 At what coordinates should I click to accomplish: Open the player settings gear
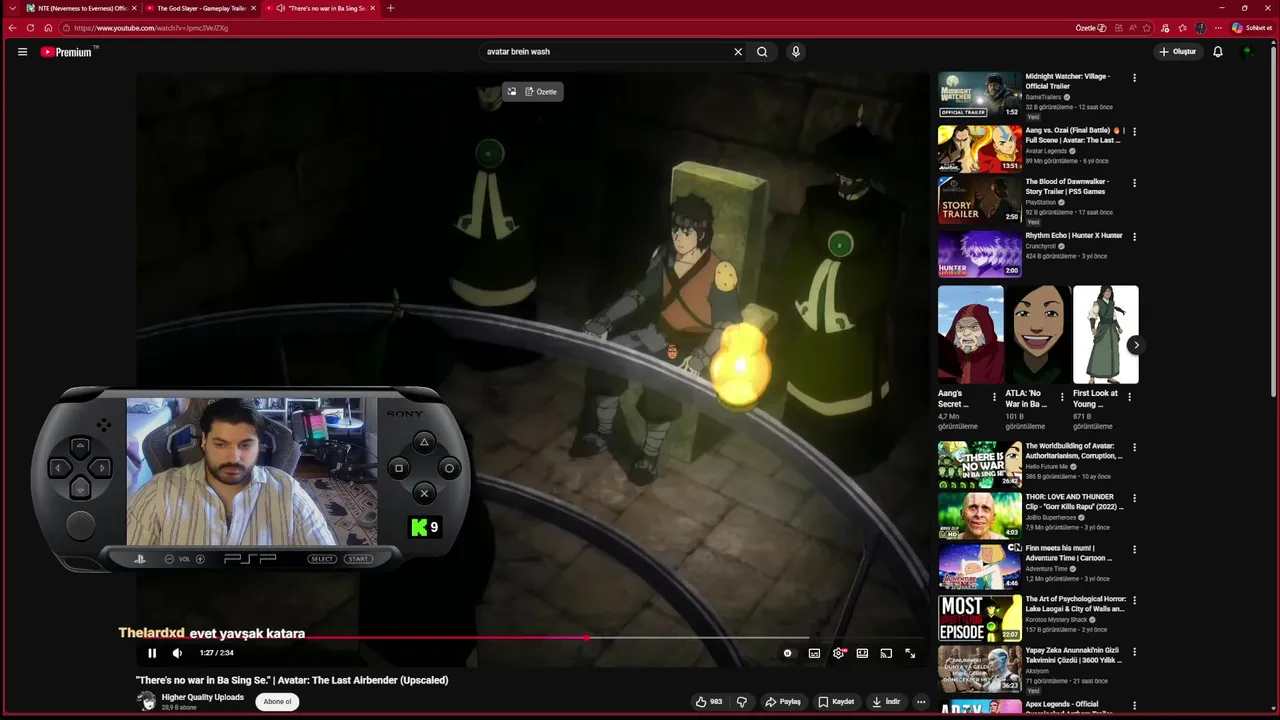(838, 653)
